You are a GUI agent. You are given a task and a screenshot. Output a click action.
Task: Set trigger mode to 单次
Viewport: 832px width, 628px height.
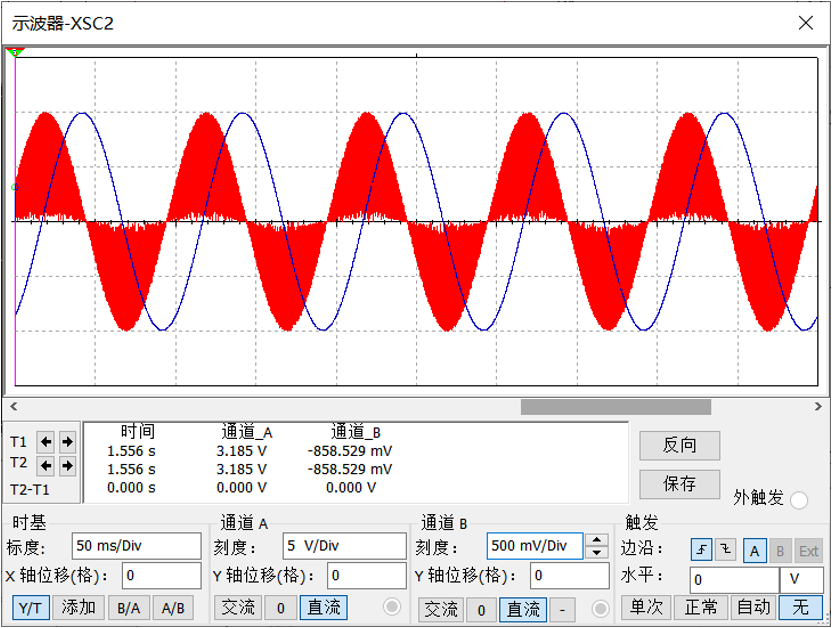(x=646, y=607)
